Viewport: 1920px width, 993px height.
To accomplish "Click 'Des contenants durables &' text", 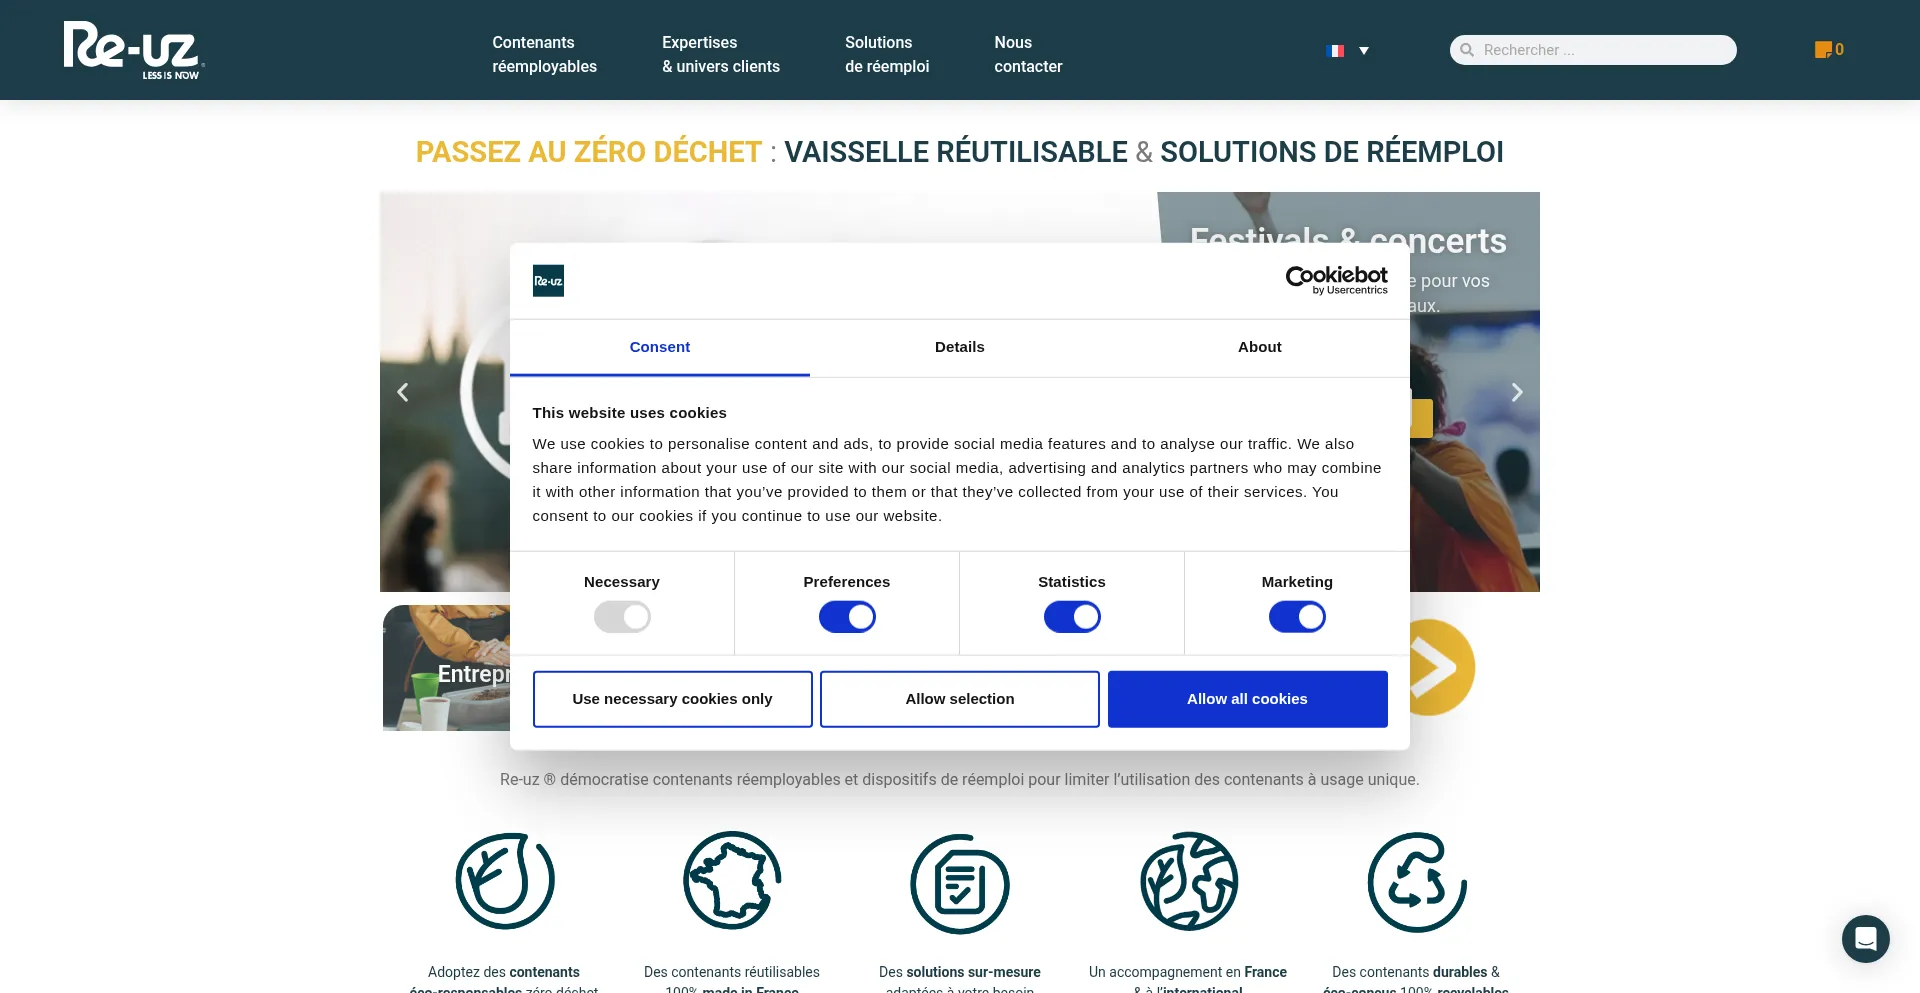I will tap(1416, 972).
